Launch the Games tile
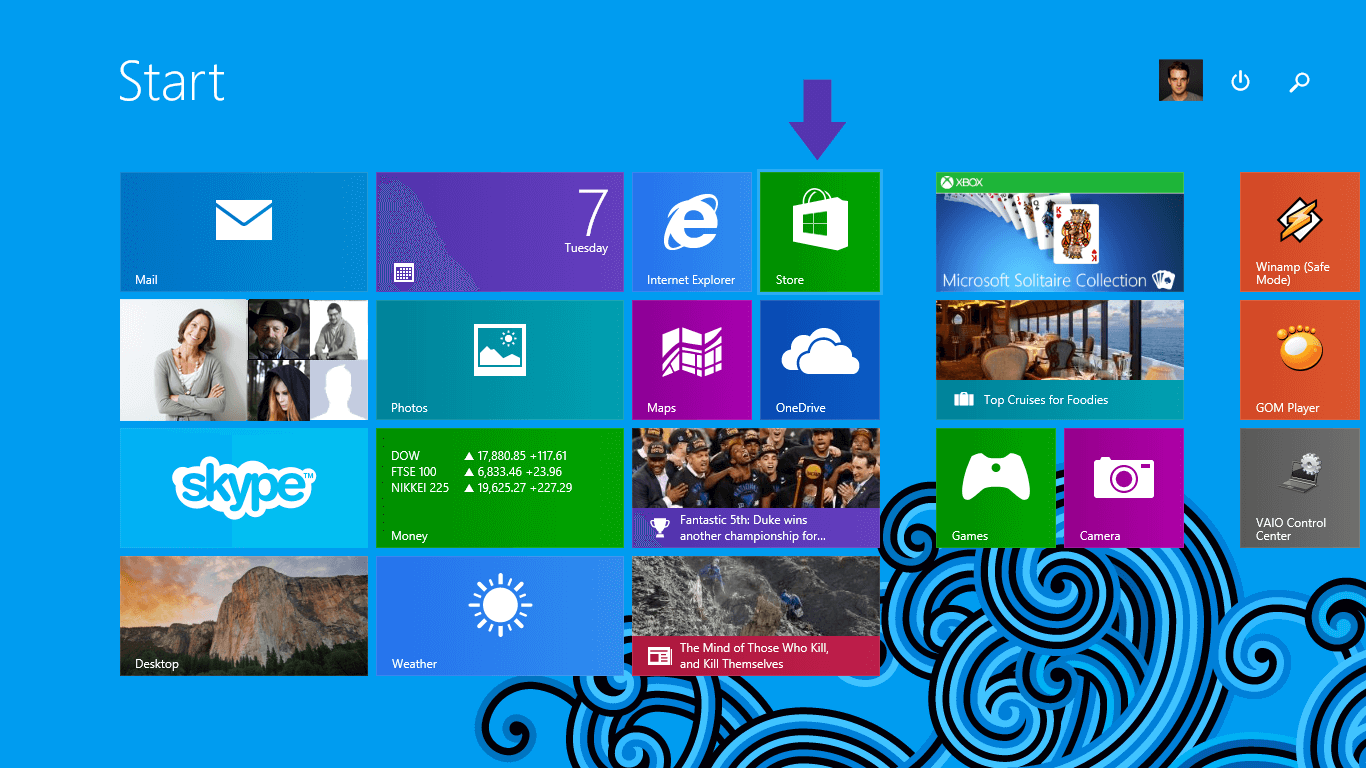Viewport: 1366px width, 768px height. click(996, 488)
